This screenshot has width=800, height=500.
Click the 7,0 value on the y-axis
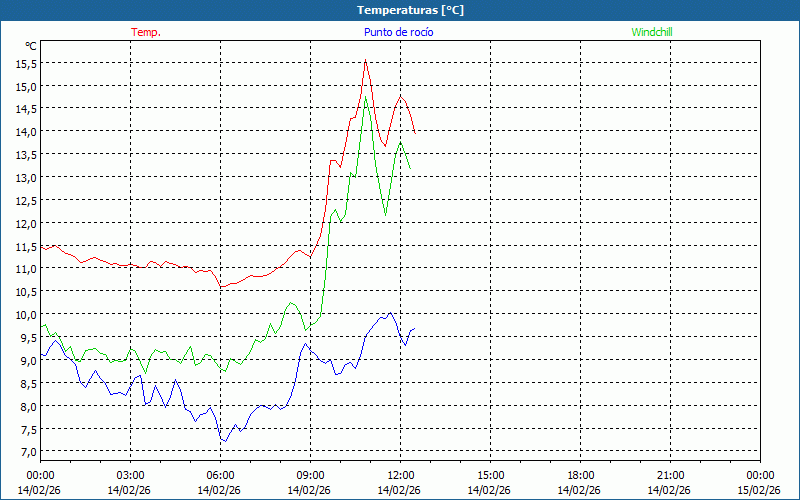pos(26,452)
